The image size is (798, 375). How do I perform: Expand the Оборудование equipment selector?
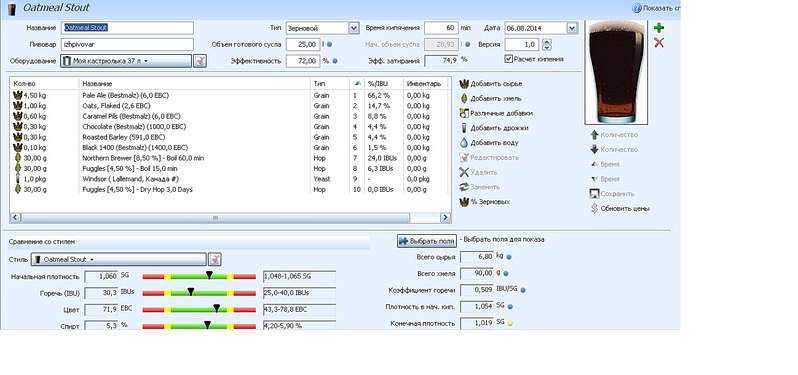tap(126, 61)
